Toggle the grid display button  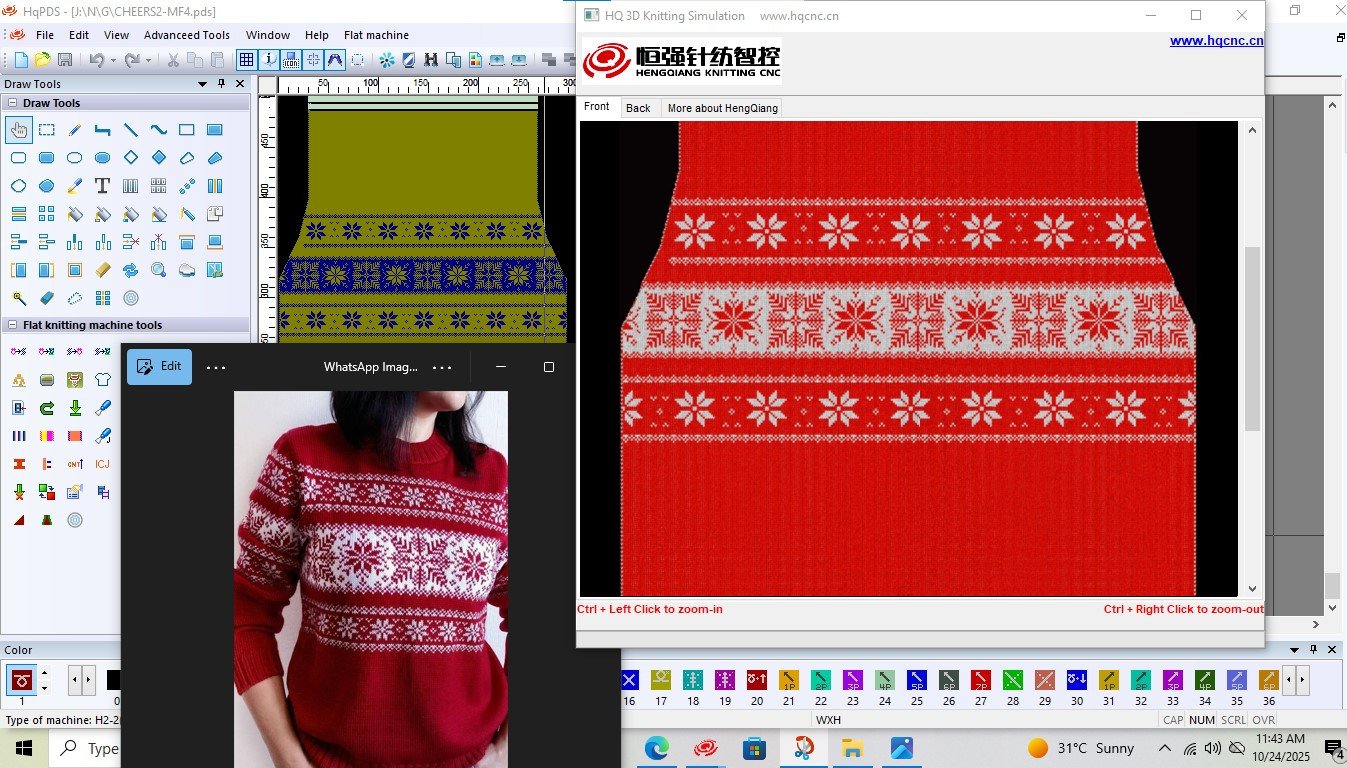(246, 60)
